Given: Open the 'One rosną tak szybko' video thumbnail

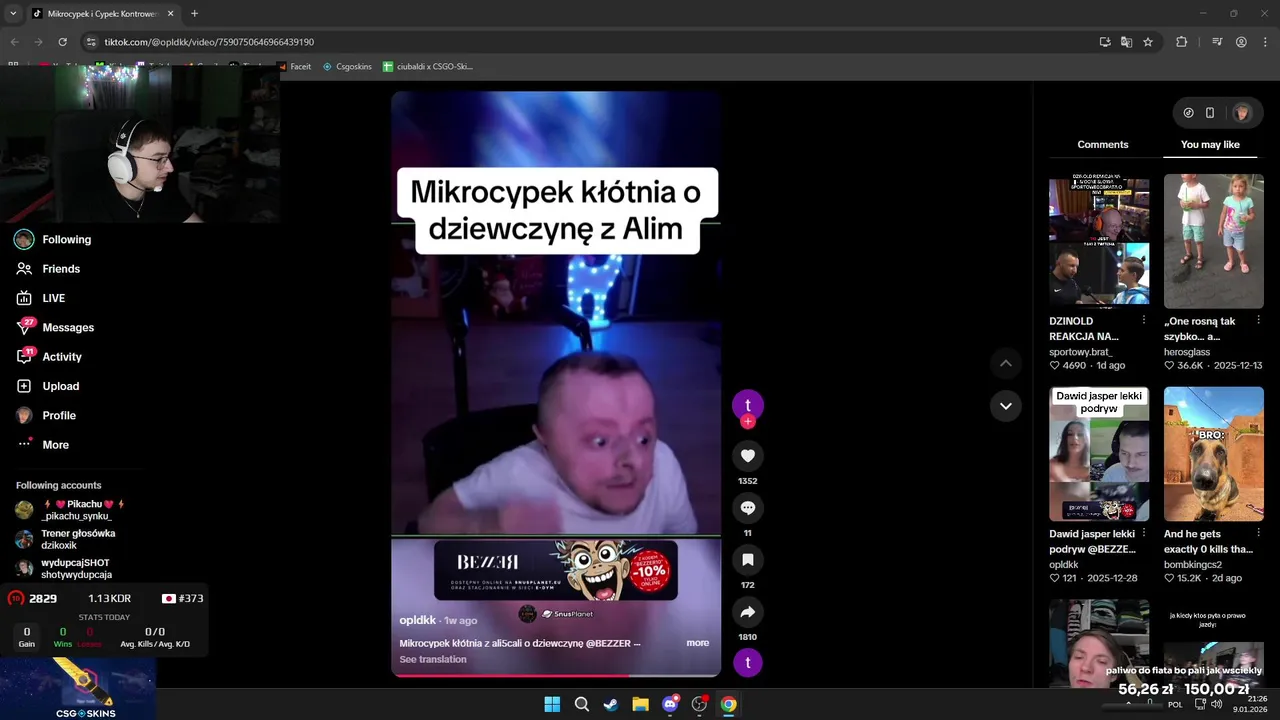Looking at the screenshot, I should [1214, 241].
